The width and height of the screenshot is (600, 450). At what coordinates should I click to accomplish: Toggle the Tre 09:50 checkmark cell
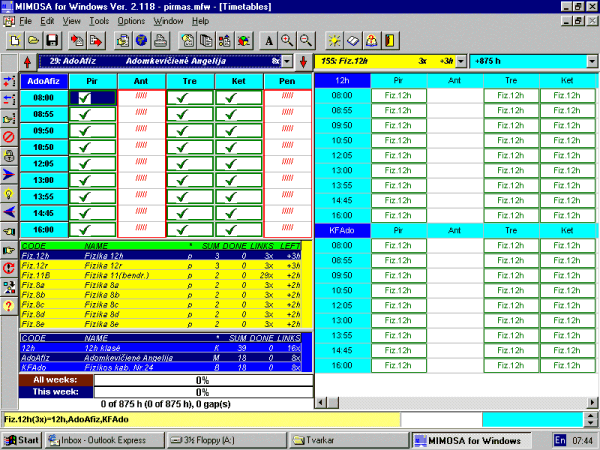(191, 130)
